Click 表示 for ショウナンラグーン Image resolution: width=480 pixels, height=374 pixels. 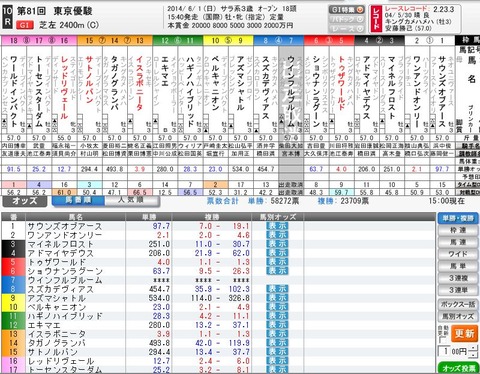click(277, 271)
